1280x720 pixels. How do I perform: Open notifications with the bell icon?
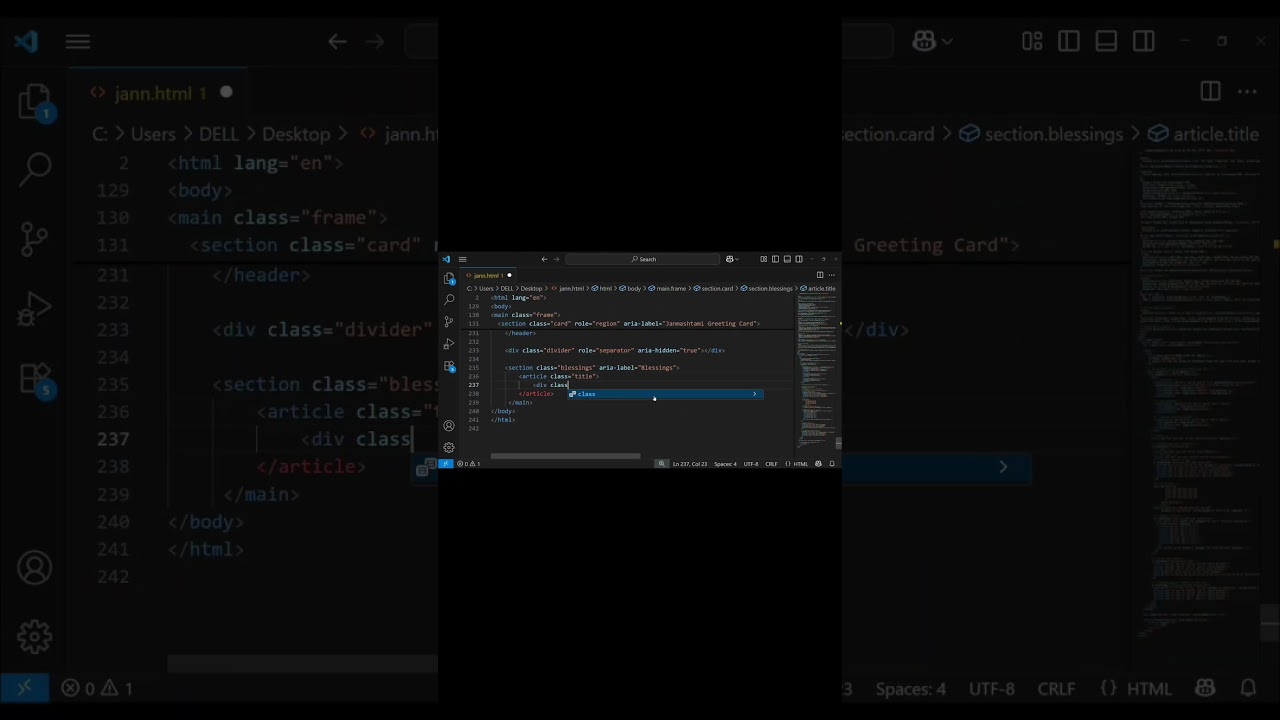832,464
